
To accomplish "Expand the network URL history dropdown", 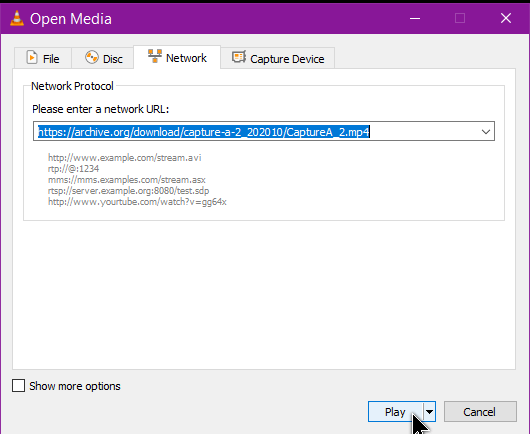I will tap(486, 131).
